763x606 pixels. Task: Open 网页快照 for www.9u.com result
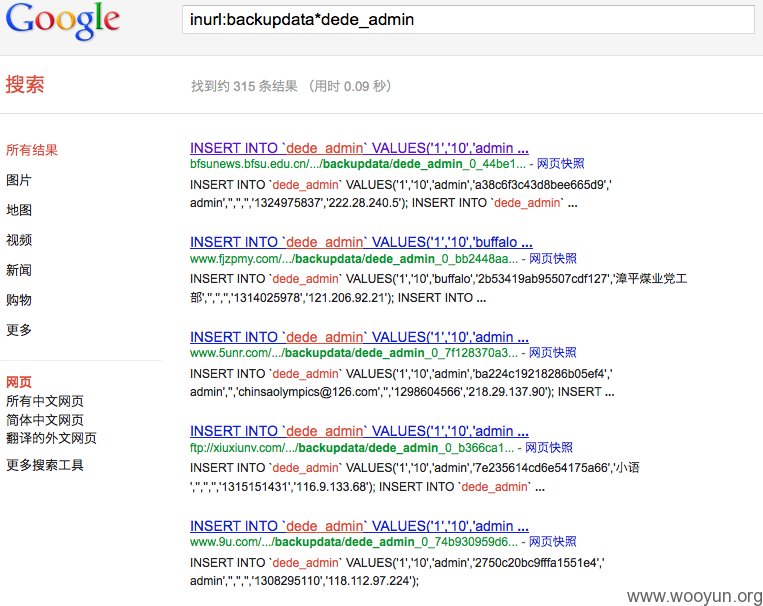(x=552, y=542)
